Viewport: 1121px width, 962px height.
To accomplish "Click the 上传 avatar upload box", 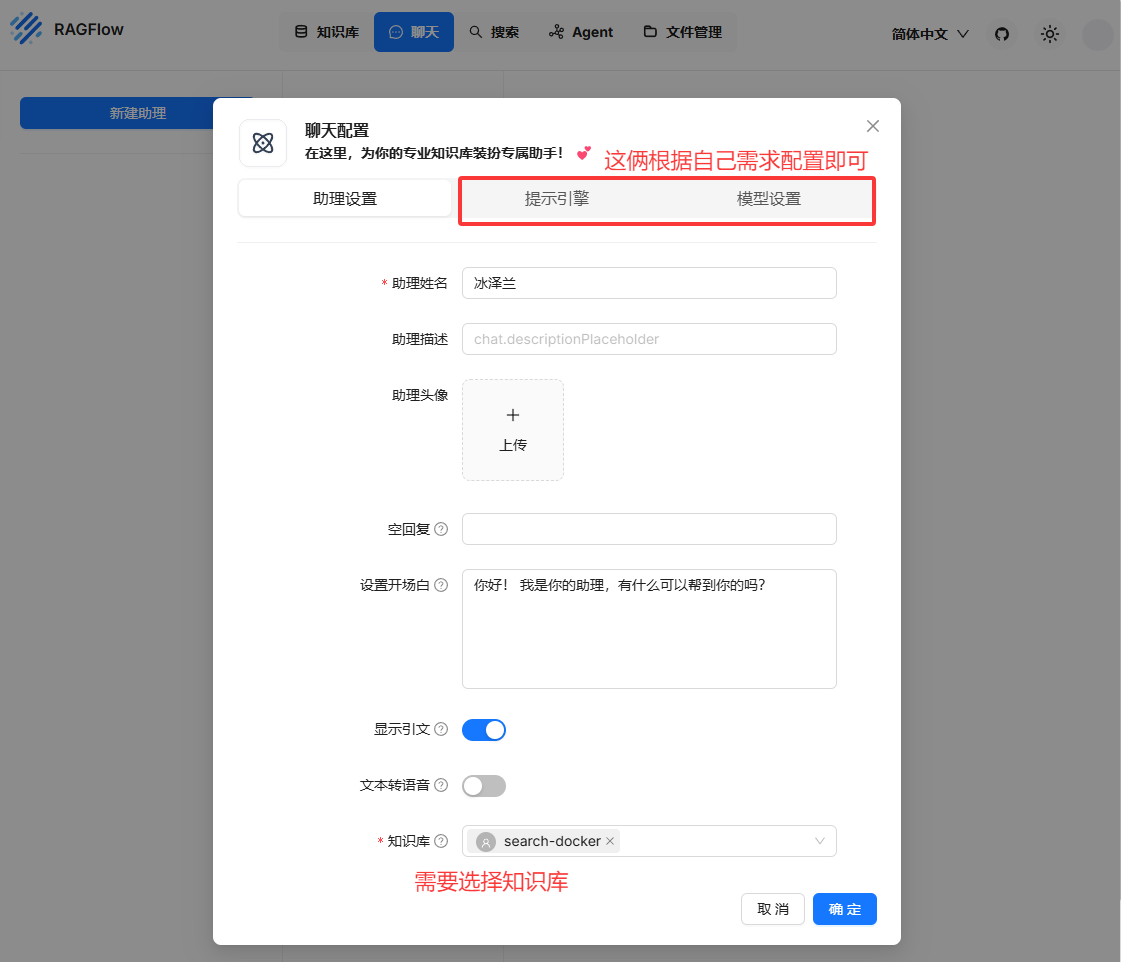I will (513, 430).
